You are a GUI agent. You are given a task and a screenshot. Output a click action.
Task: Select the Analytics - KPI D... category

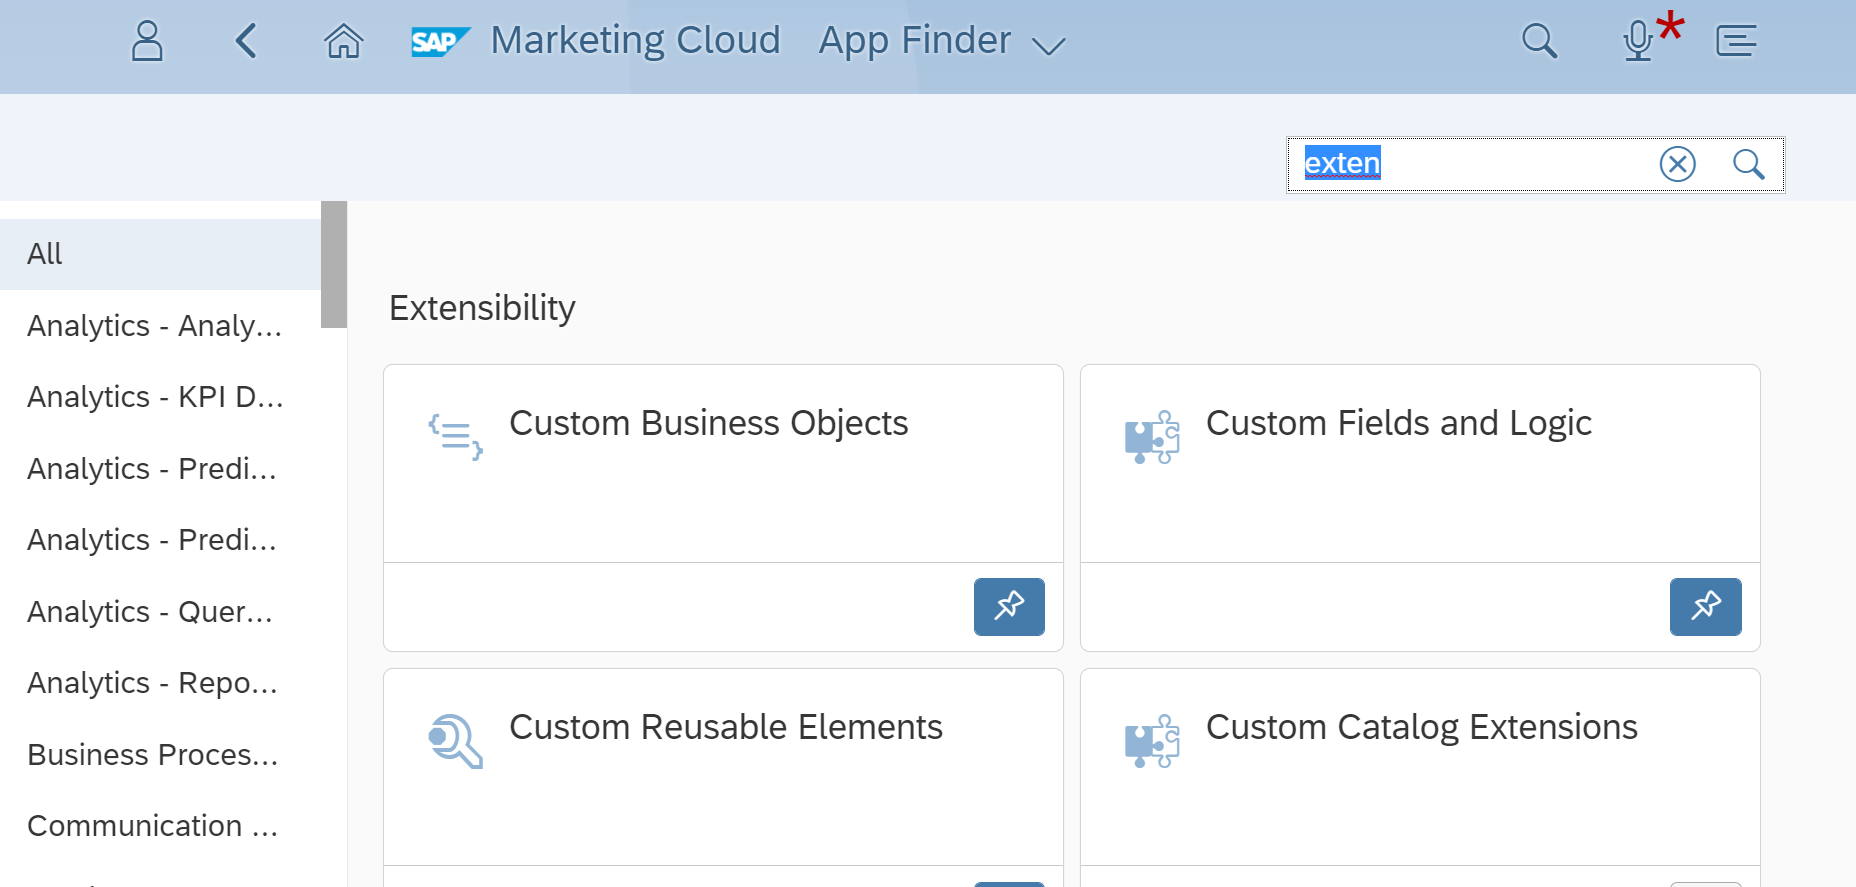(156, 397)
